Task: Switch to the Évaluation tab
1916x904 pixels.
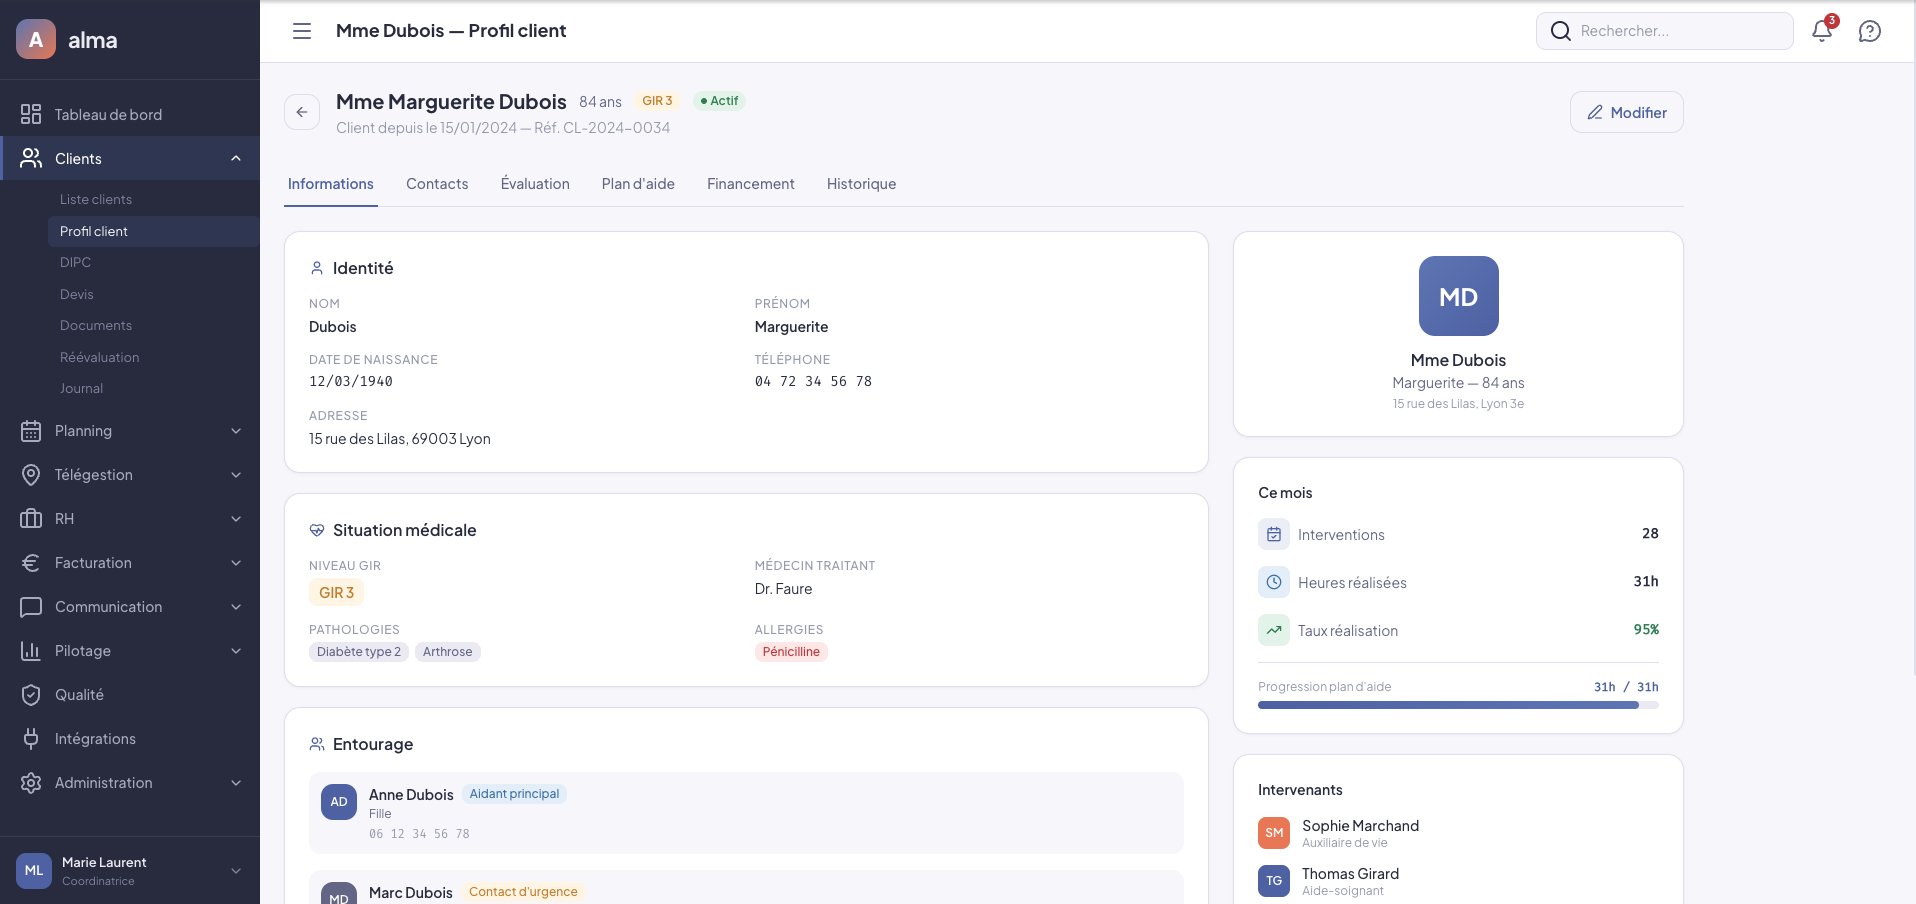Action: click(535, 184)
